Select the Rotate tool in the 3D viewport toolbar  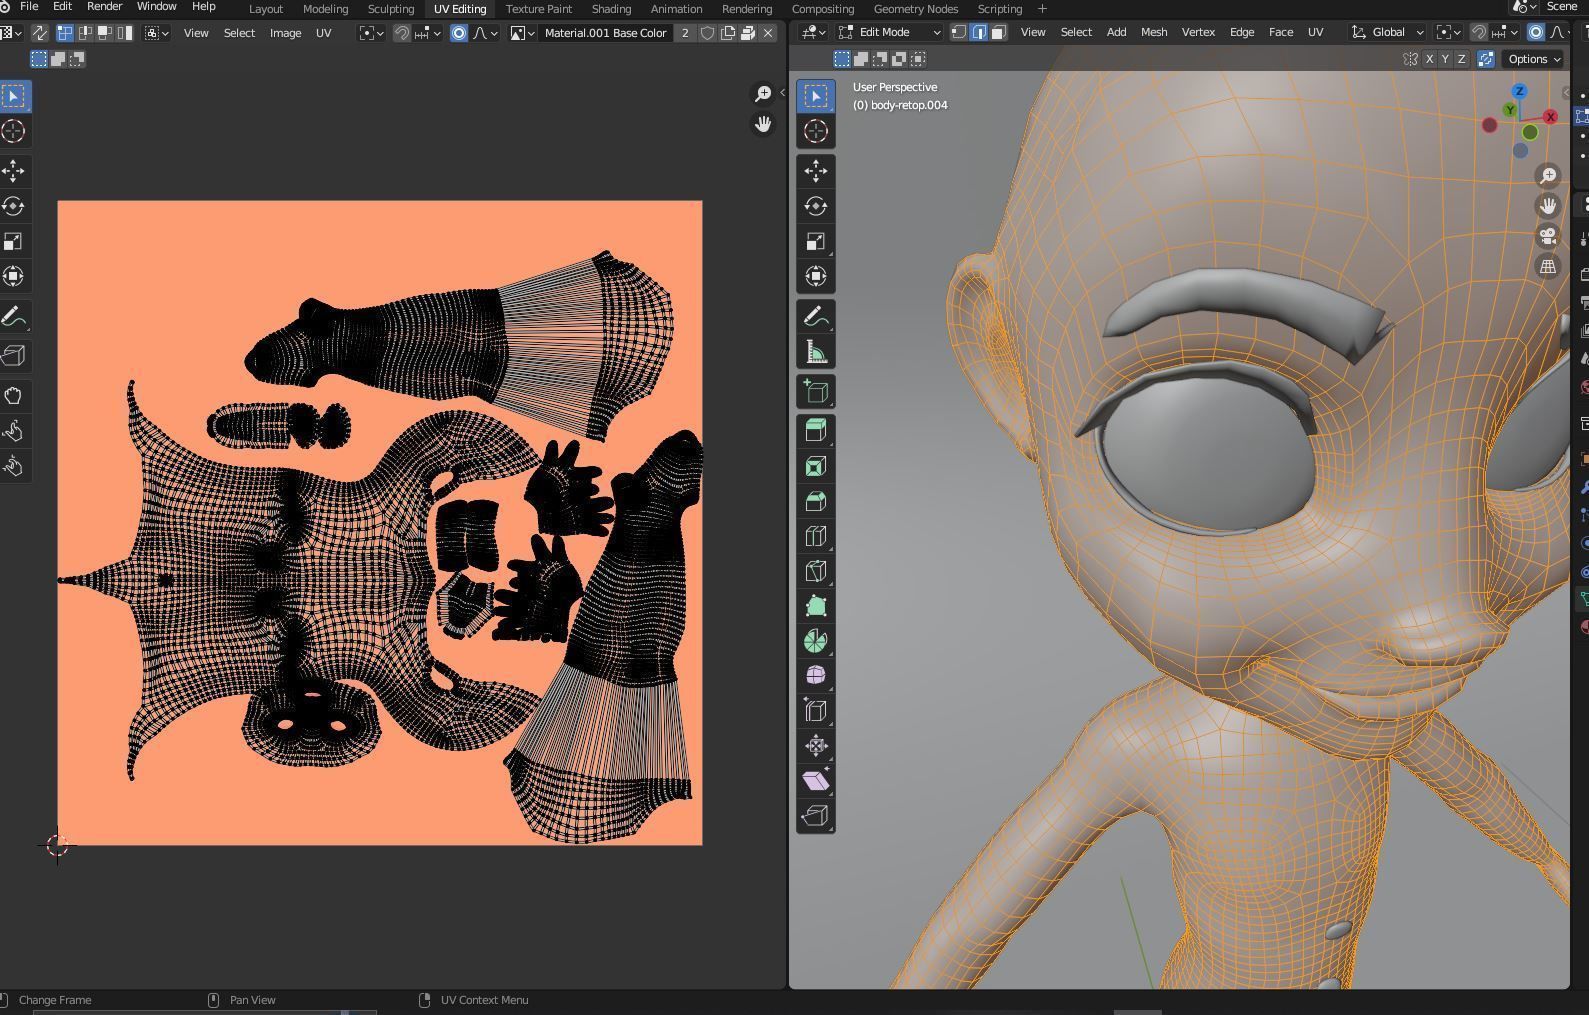click(816, 206)
